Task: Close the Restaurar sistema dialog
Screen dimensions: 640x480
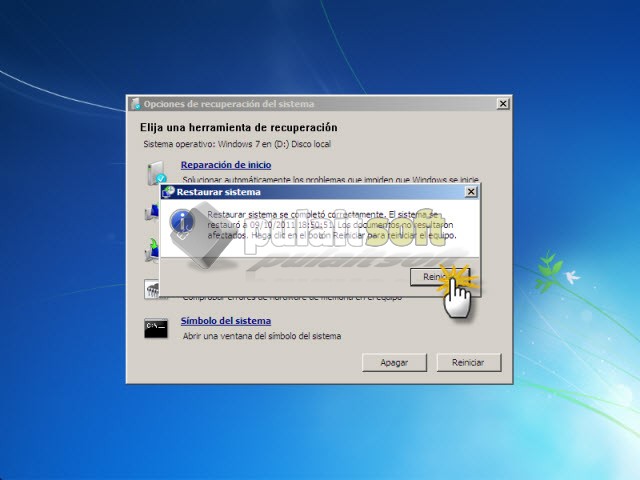Action: click(471, 191)
